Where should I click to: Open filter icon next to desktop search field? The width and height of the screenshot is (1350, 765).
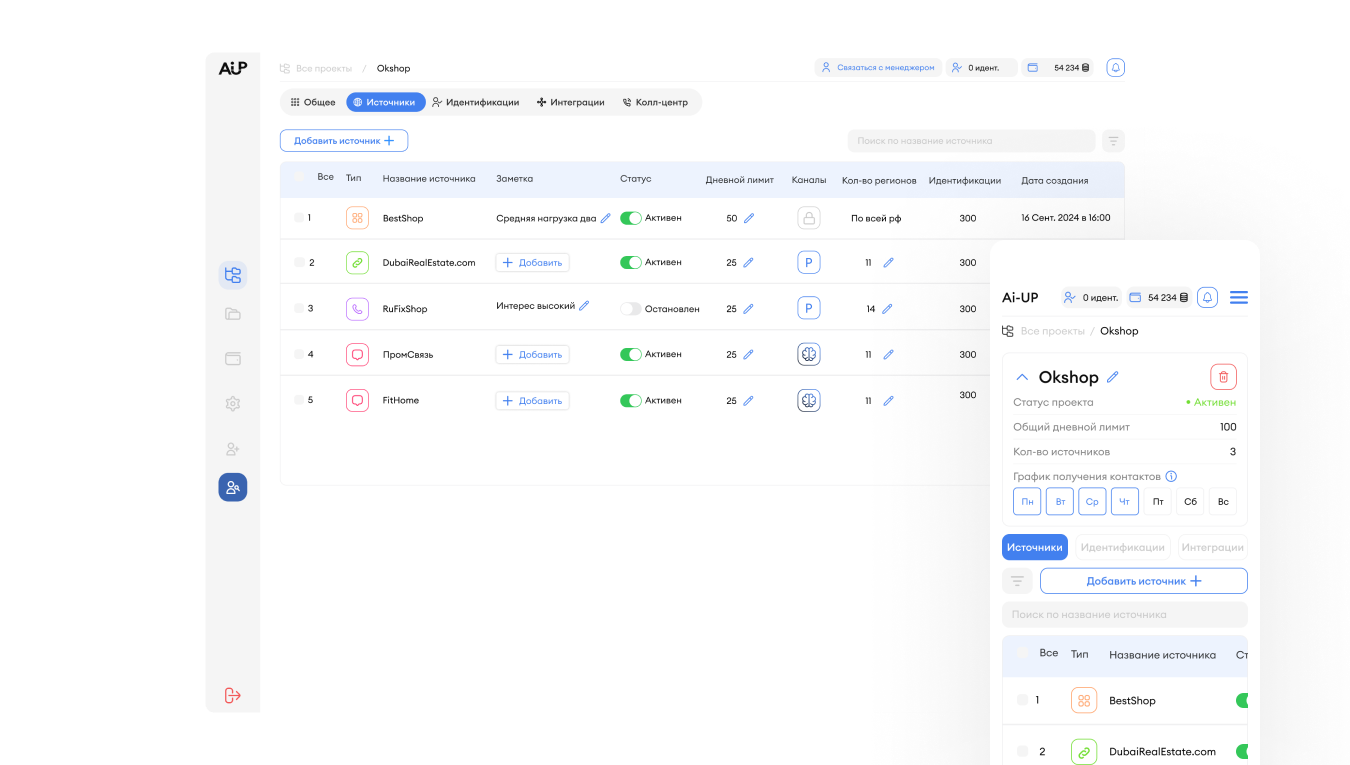[x=1113, y=141]
